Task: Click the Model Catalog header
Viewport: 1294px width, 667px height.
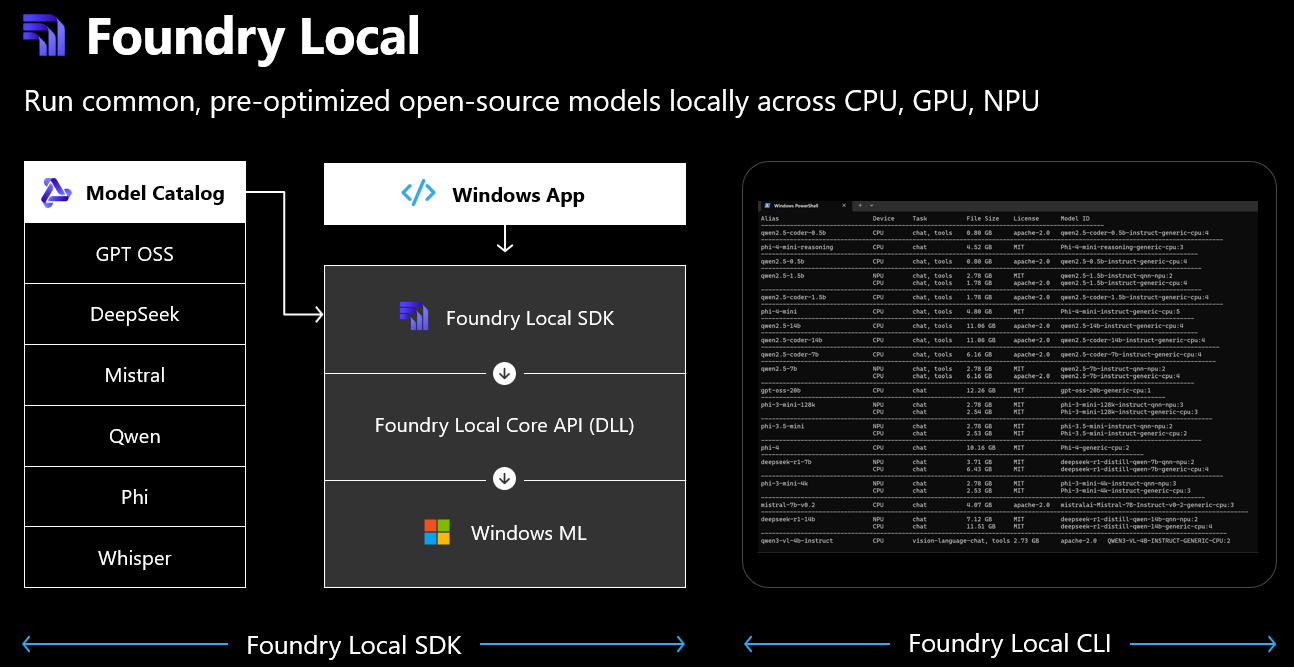Action: coord(135,192)
